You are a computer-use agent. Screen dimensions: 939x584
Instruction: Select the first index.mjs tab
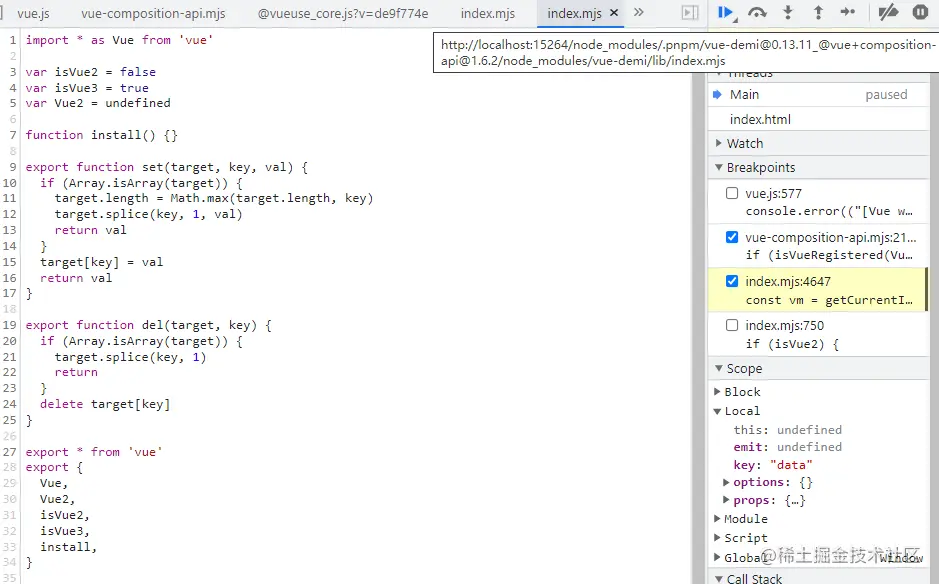coord(487,13)
